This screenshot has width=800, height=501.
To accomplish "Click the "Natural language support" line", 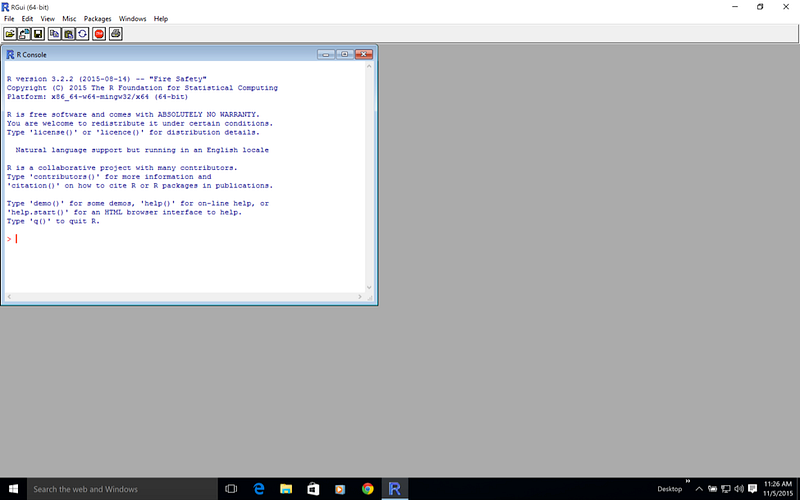I will click(x=142, y=150).
